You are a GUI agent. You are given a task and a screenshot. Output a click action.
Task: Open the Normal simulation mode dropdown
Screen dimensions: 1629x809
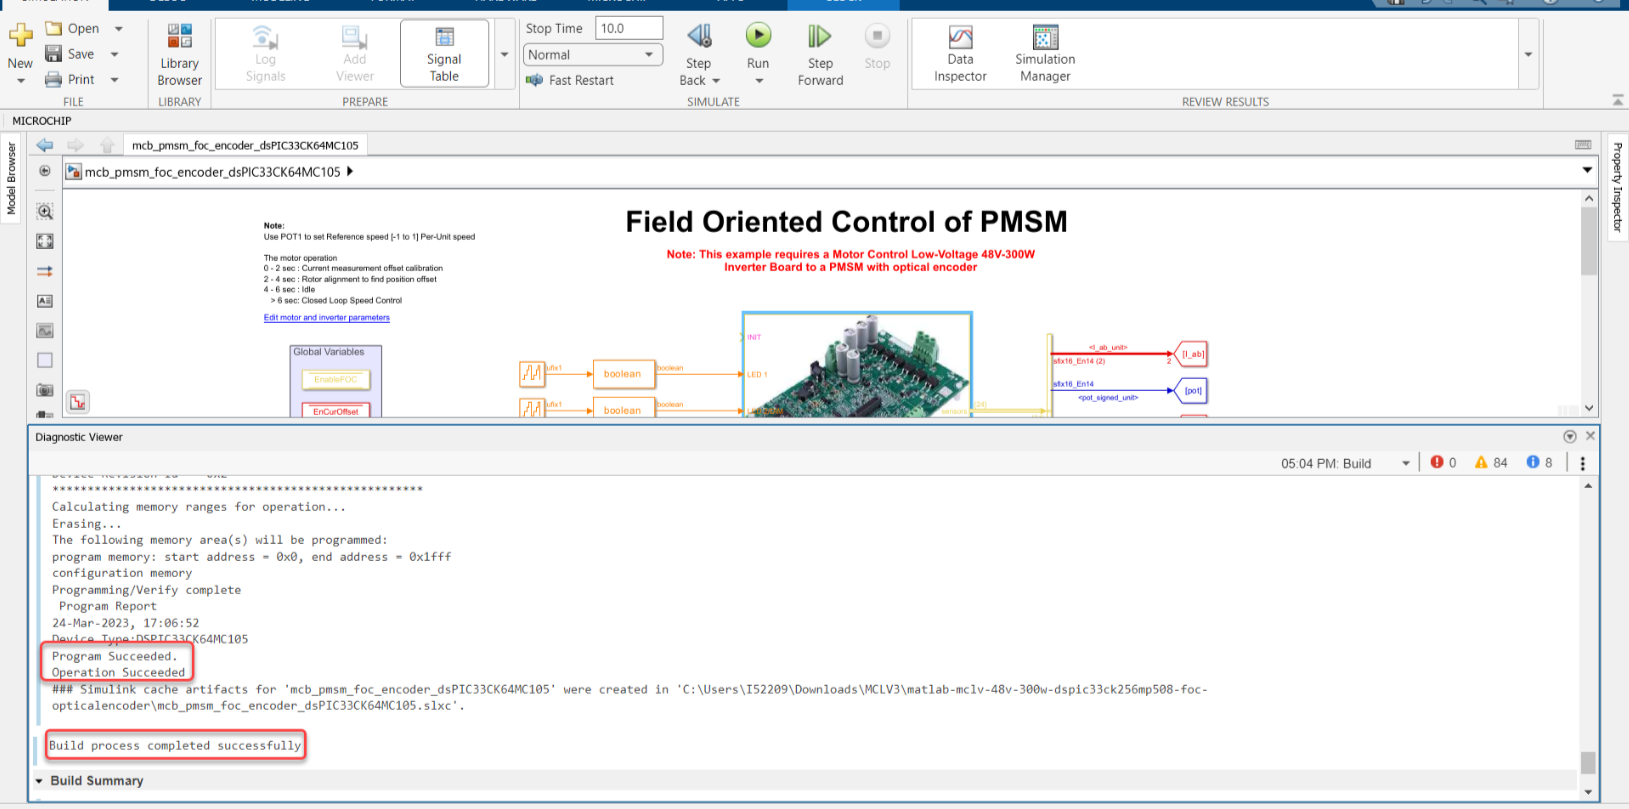pyautogui.click(x=593, y=55)
